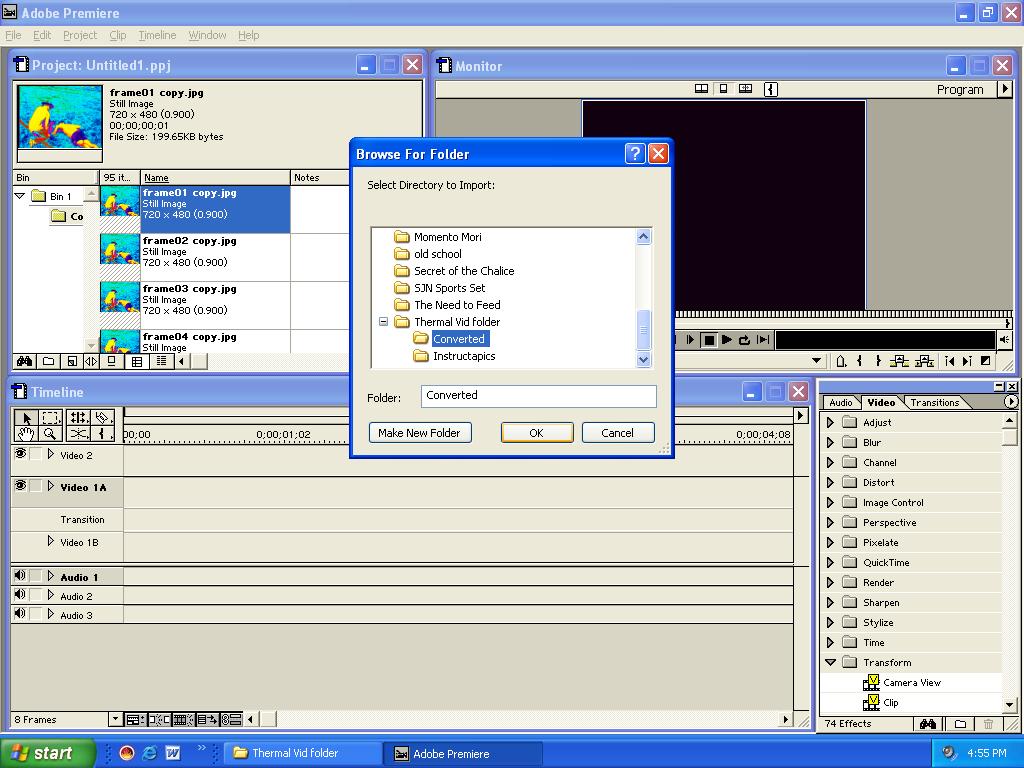This screenshot has height=768, width=1024.
Task: Click the Mark In brace in Monitor
Action: tap(860, 360)
